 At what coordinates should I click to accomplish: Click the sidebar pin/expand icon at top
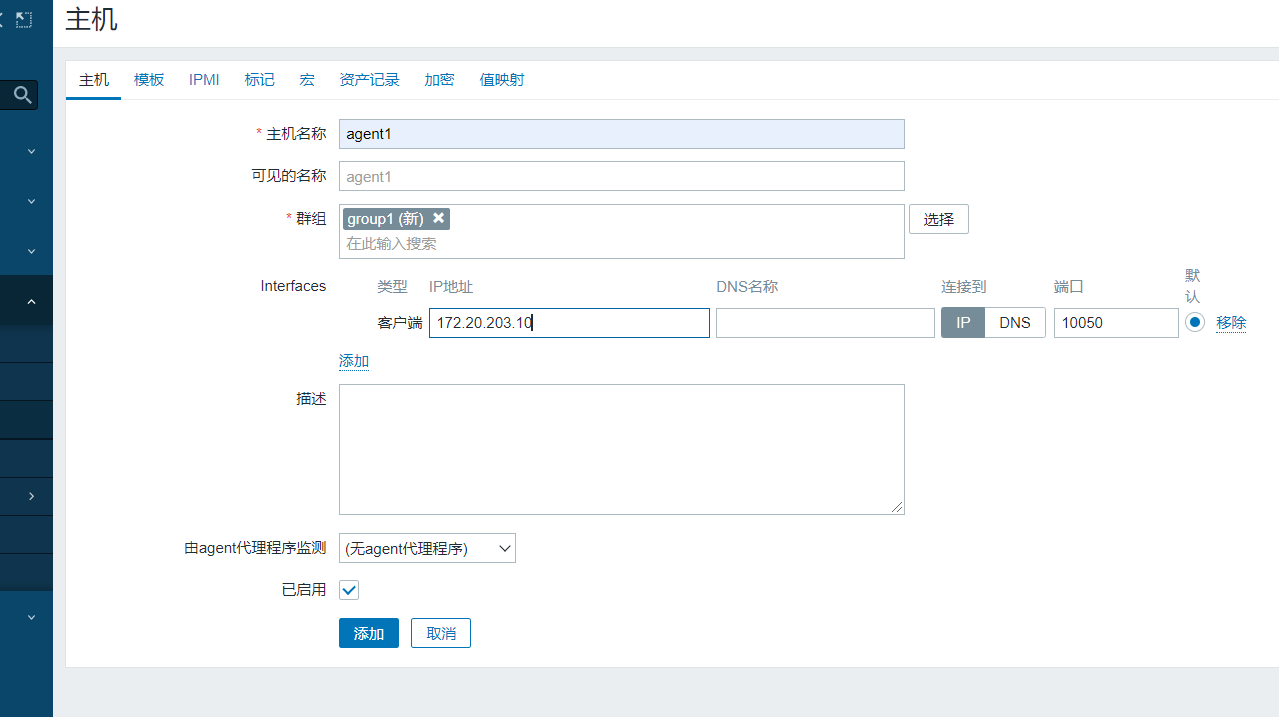[x=25, y=18]
